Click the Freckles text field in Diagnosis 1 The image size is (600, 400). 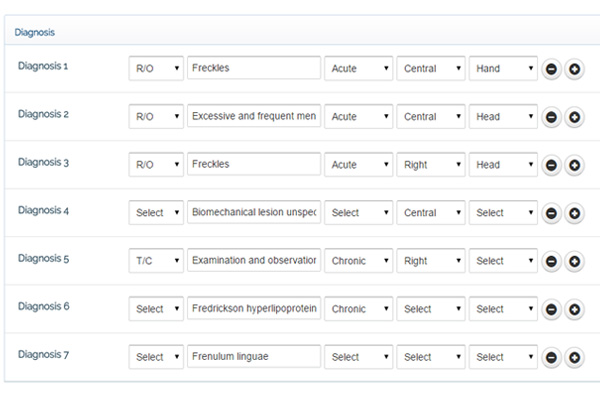click(253, 69)
